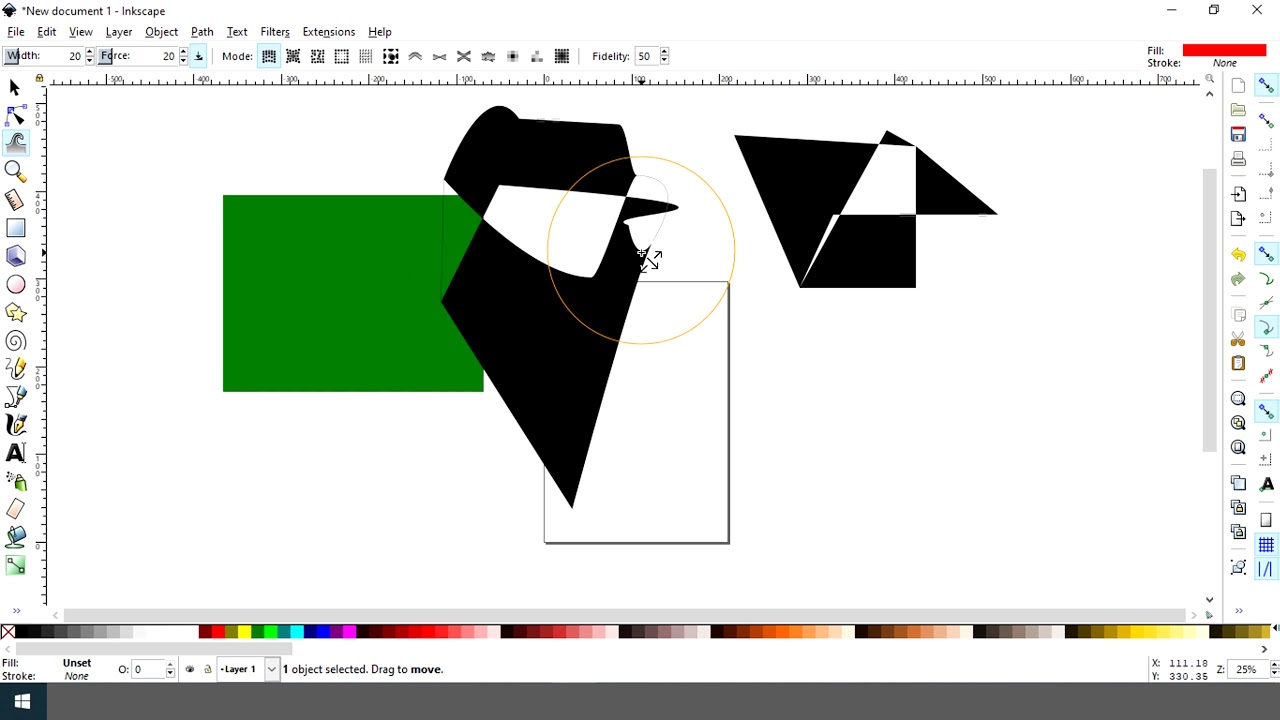
Task: Select the Text tool
Action: coord(15,453)
